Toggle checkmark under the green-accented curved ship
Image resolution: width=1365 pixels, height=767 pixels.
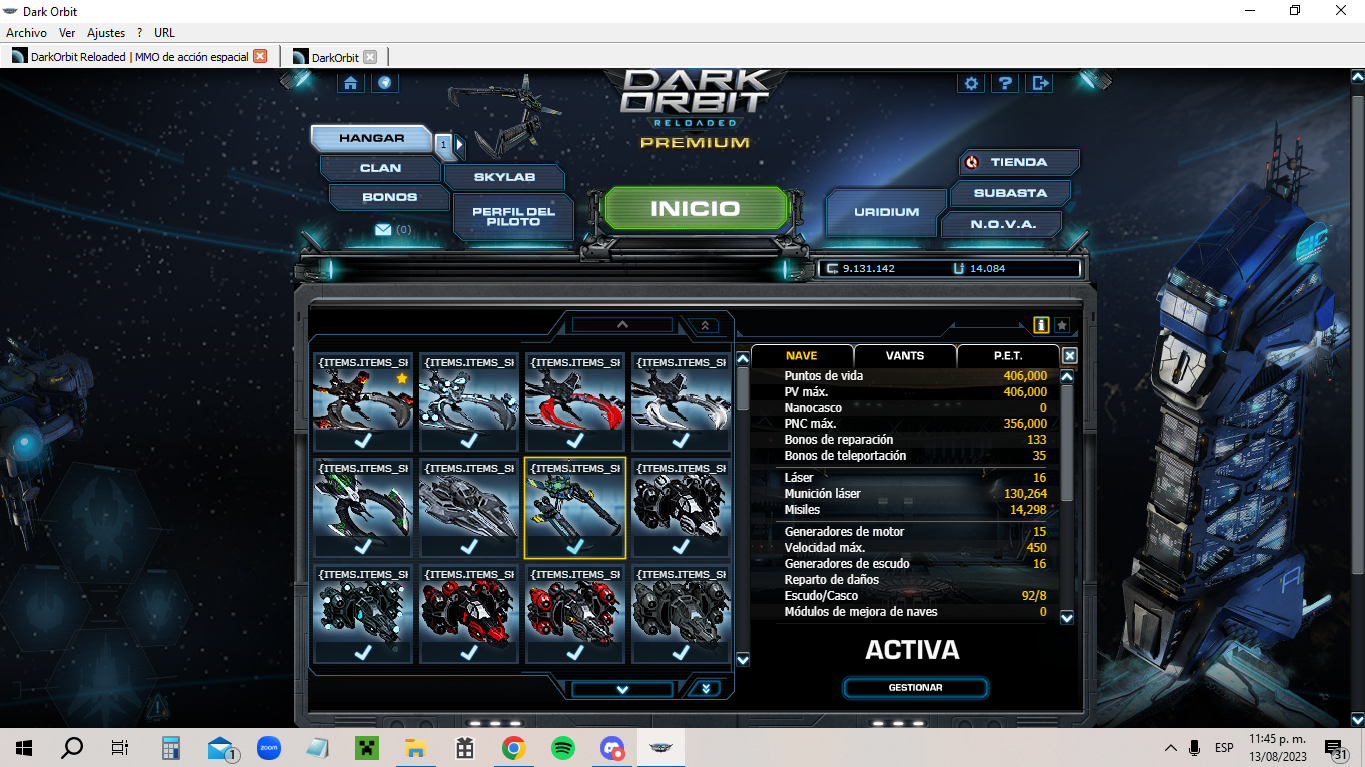click(x=363, y=547)
